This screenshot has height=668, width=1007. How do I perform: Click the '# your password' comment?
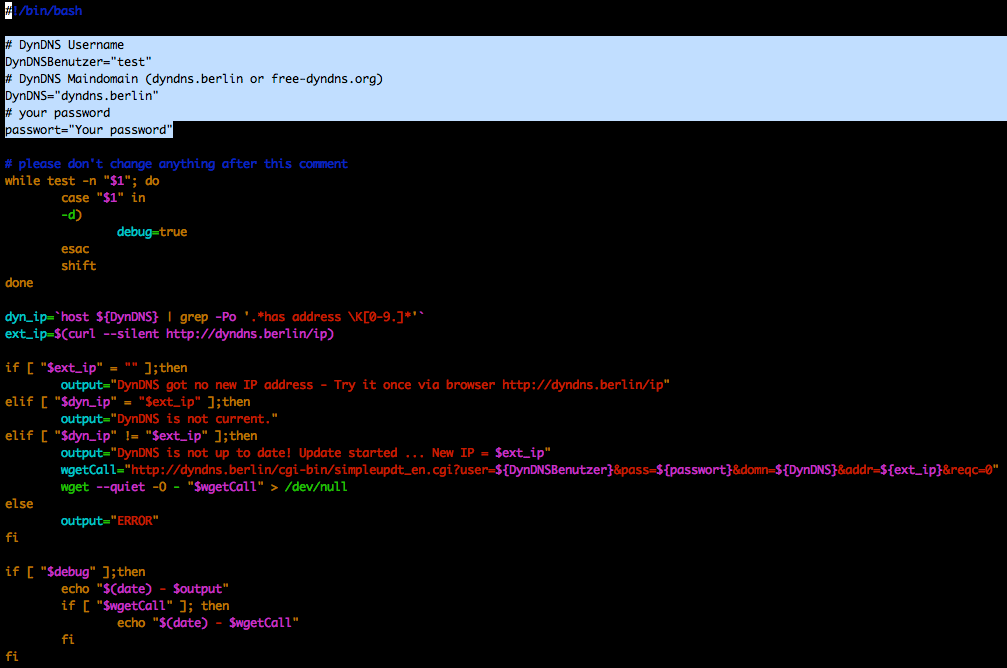click(x=58, y=113)
